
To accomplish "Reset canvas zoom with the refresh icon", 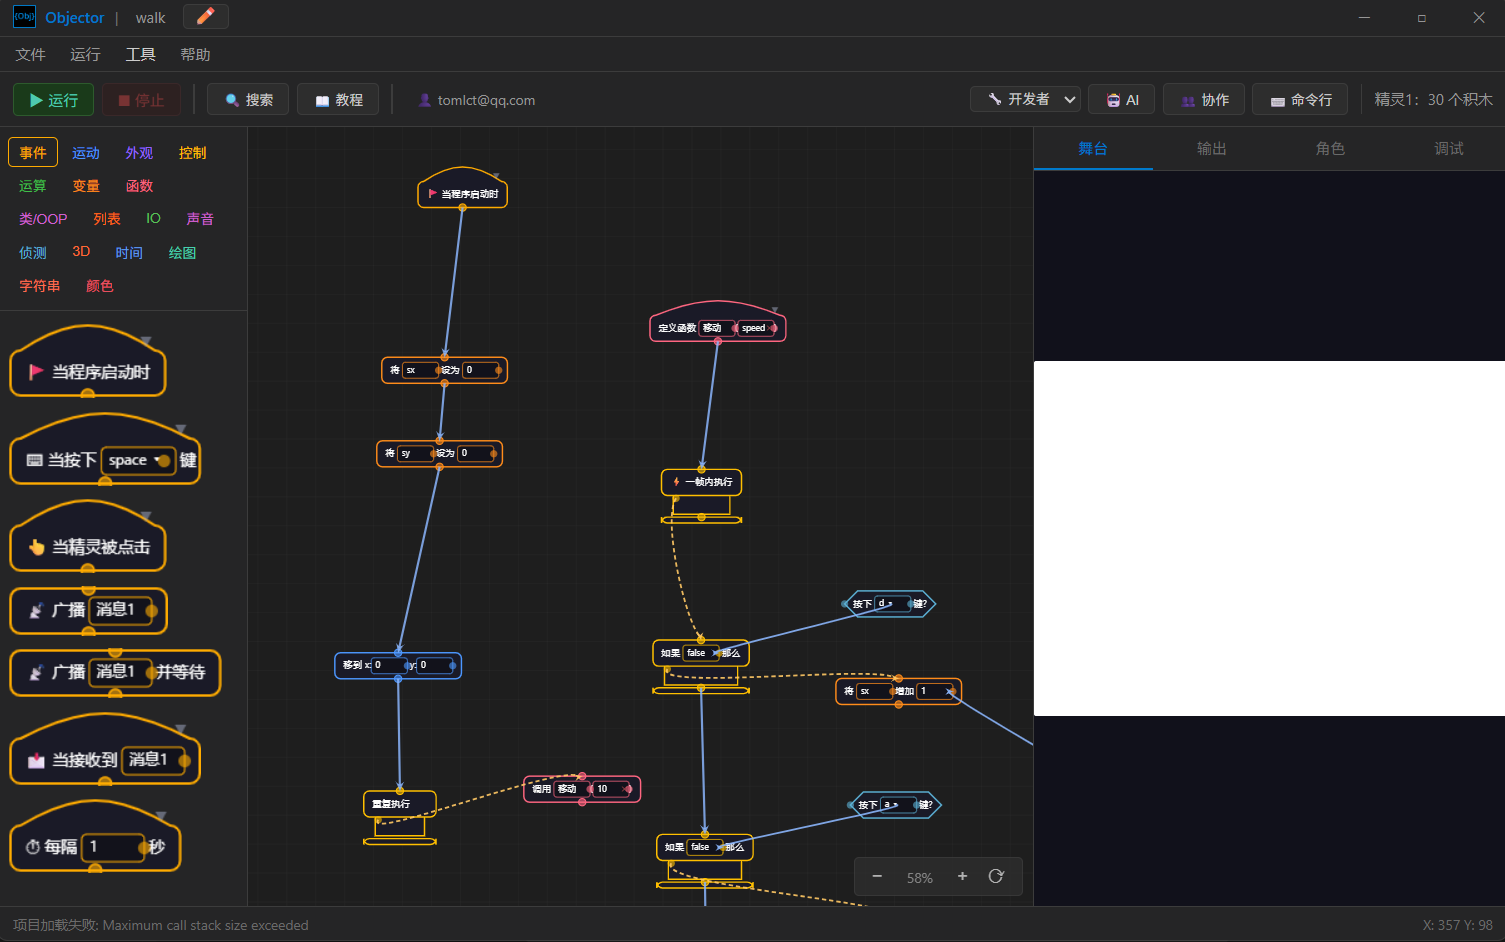I will (x=996, y=876).
